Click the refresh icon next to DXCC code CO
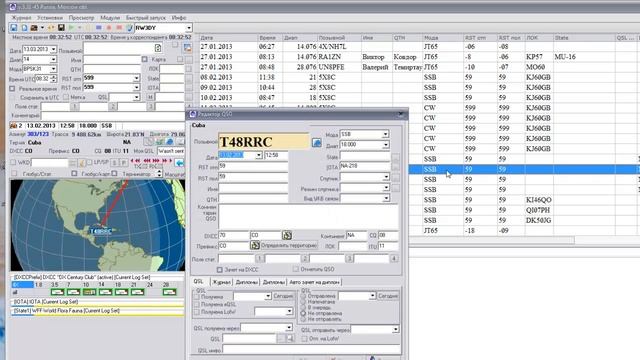Viewport: 640px width, 360px height. tap(287, 235)
